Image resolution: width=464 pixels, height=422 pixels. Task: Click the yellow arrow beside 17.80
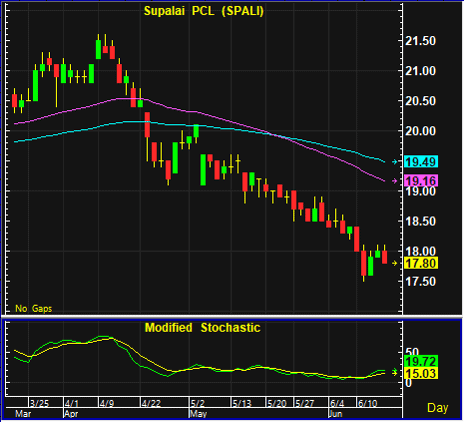[x=395, y=263]
